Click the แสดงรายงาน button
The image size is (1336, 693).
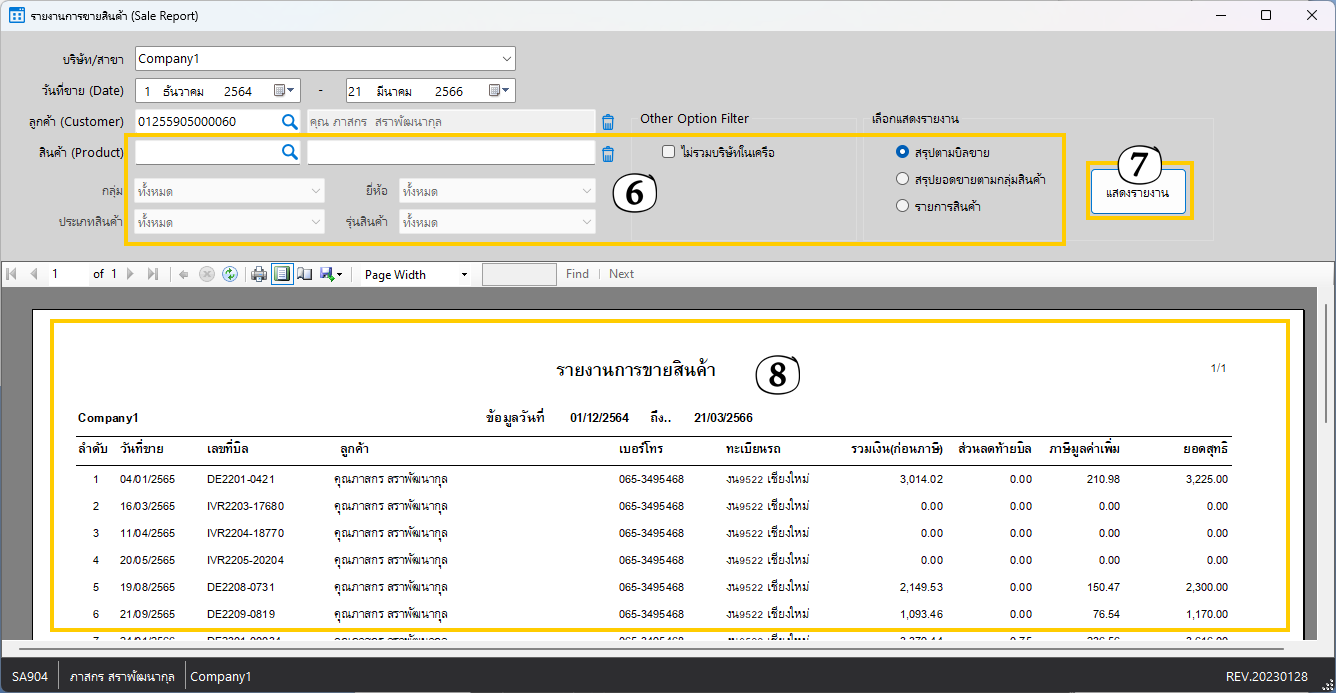pos(1138,191)
